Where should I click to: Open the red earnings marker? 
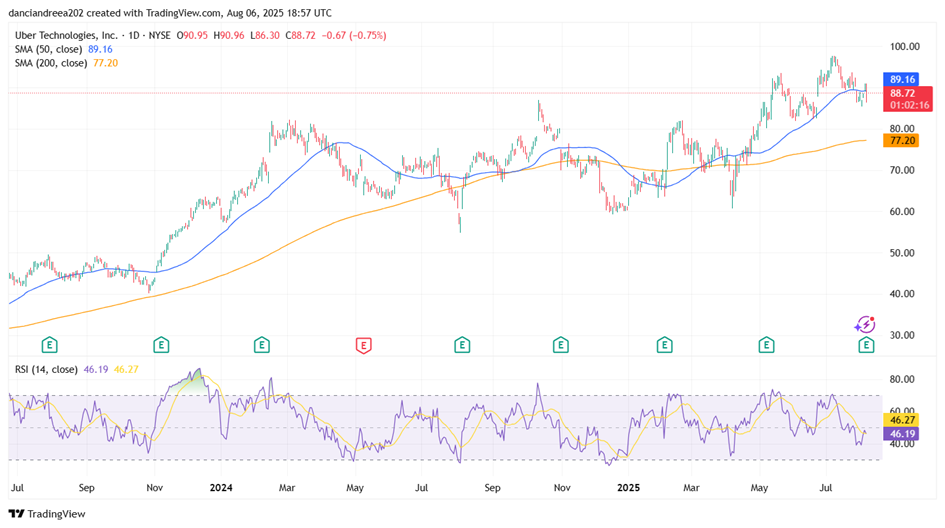pos(364,345)
